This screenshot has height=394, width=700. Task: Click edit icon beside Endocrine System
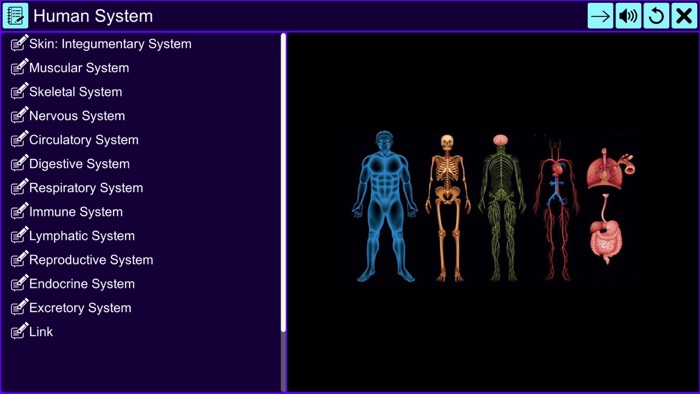coord(19,283)
